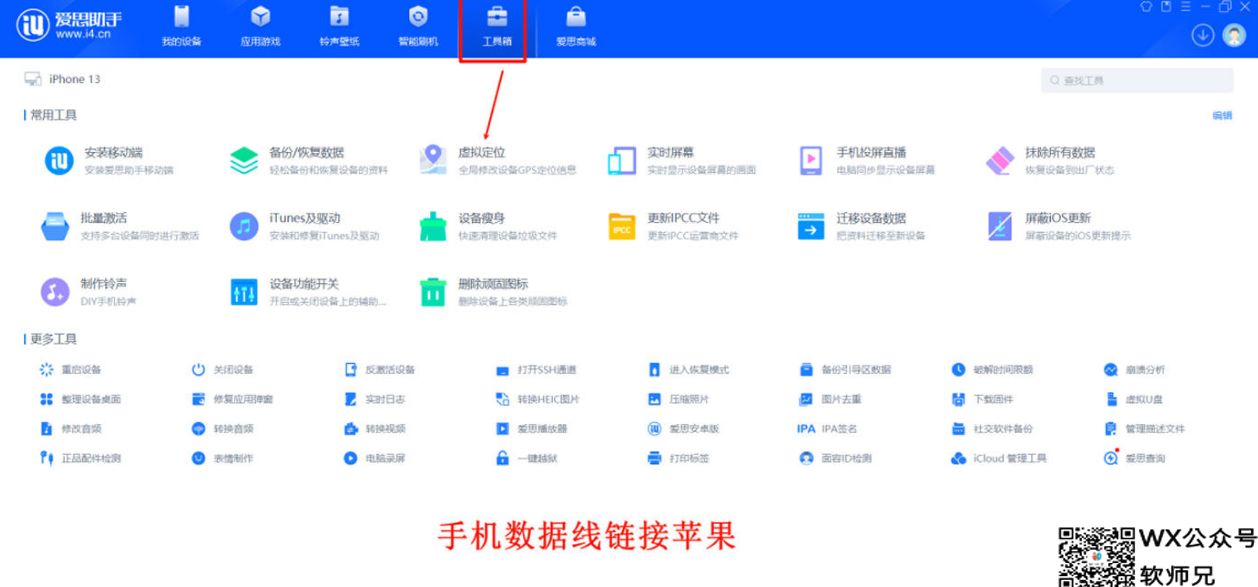Open 社交软件备份 tool
1258x587 pixels.
(x=993, y=429)
